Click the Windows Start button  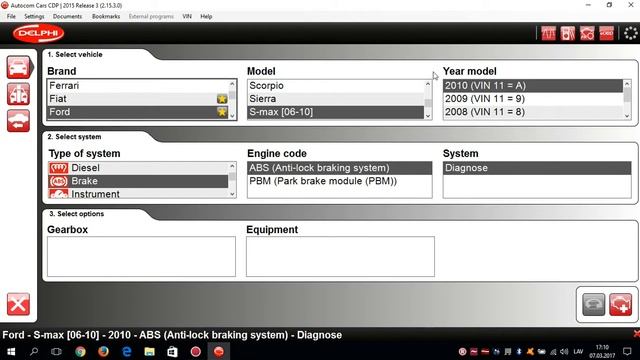pos(11,351)
